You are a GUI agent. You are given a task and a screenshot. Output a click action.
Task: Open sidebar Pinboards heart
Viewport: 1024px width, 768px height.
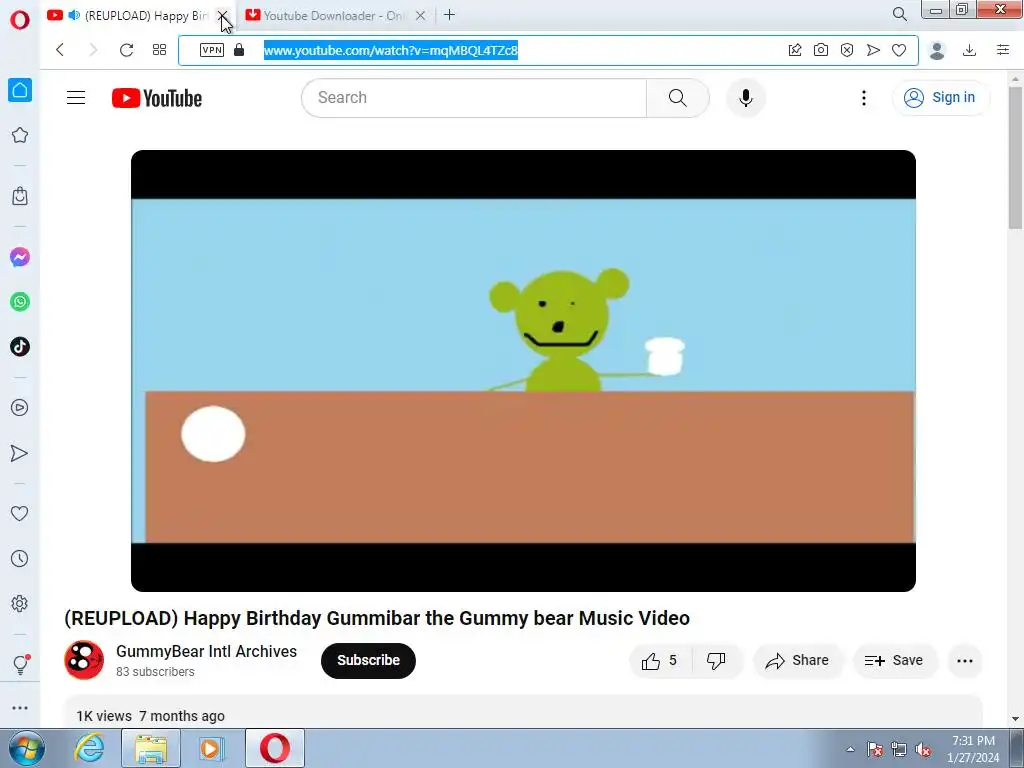pyautogui.click(x=20, y=514)
